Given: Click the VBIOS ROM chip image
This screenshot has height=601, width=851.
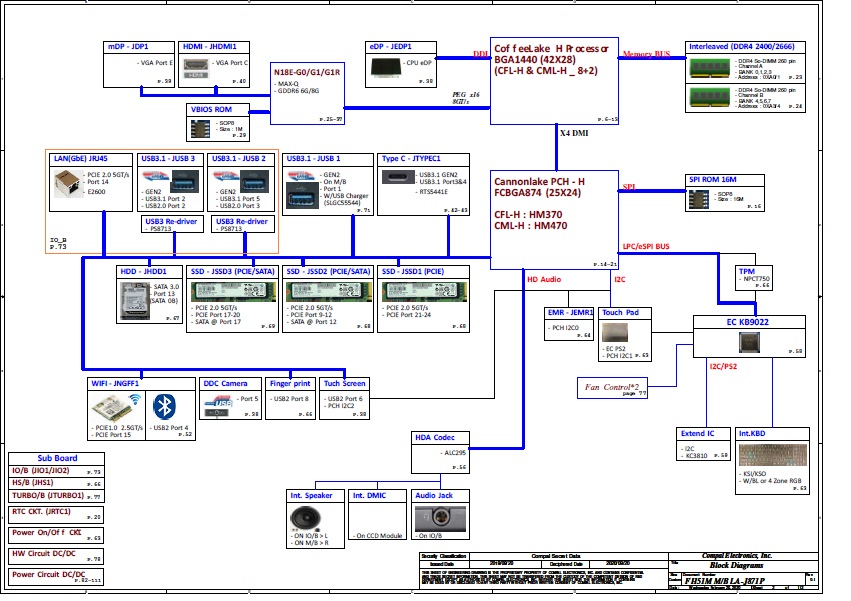Looking at the screenshot, I should (x=200, y=128).
